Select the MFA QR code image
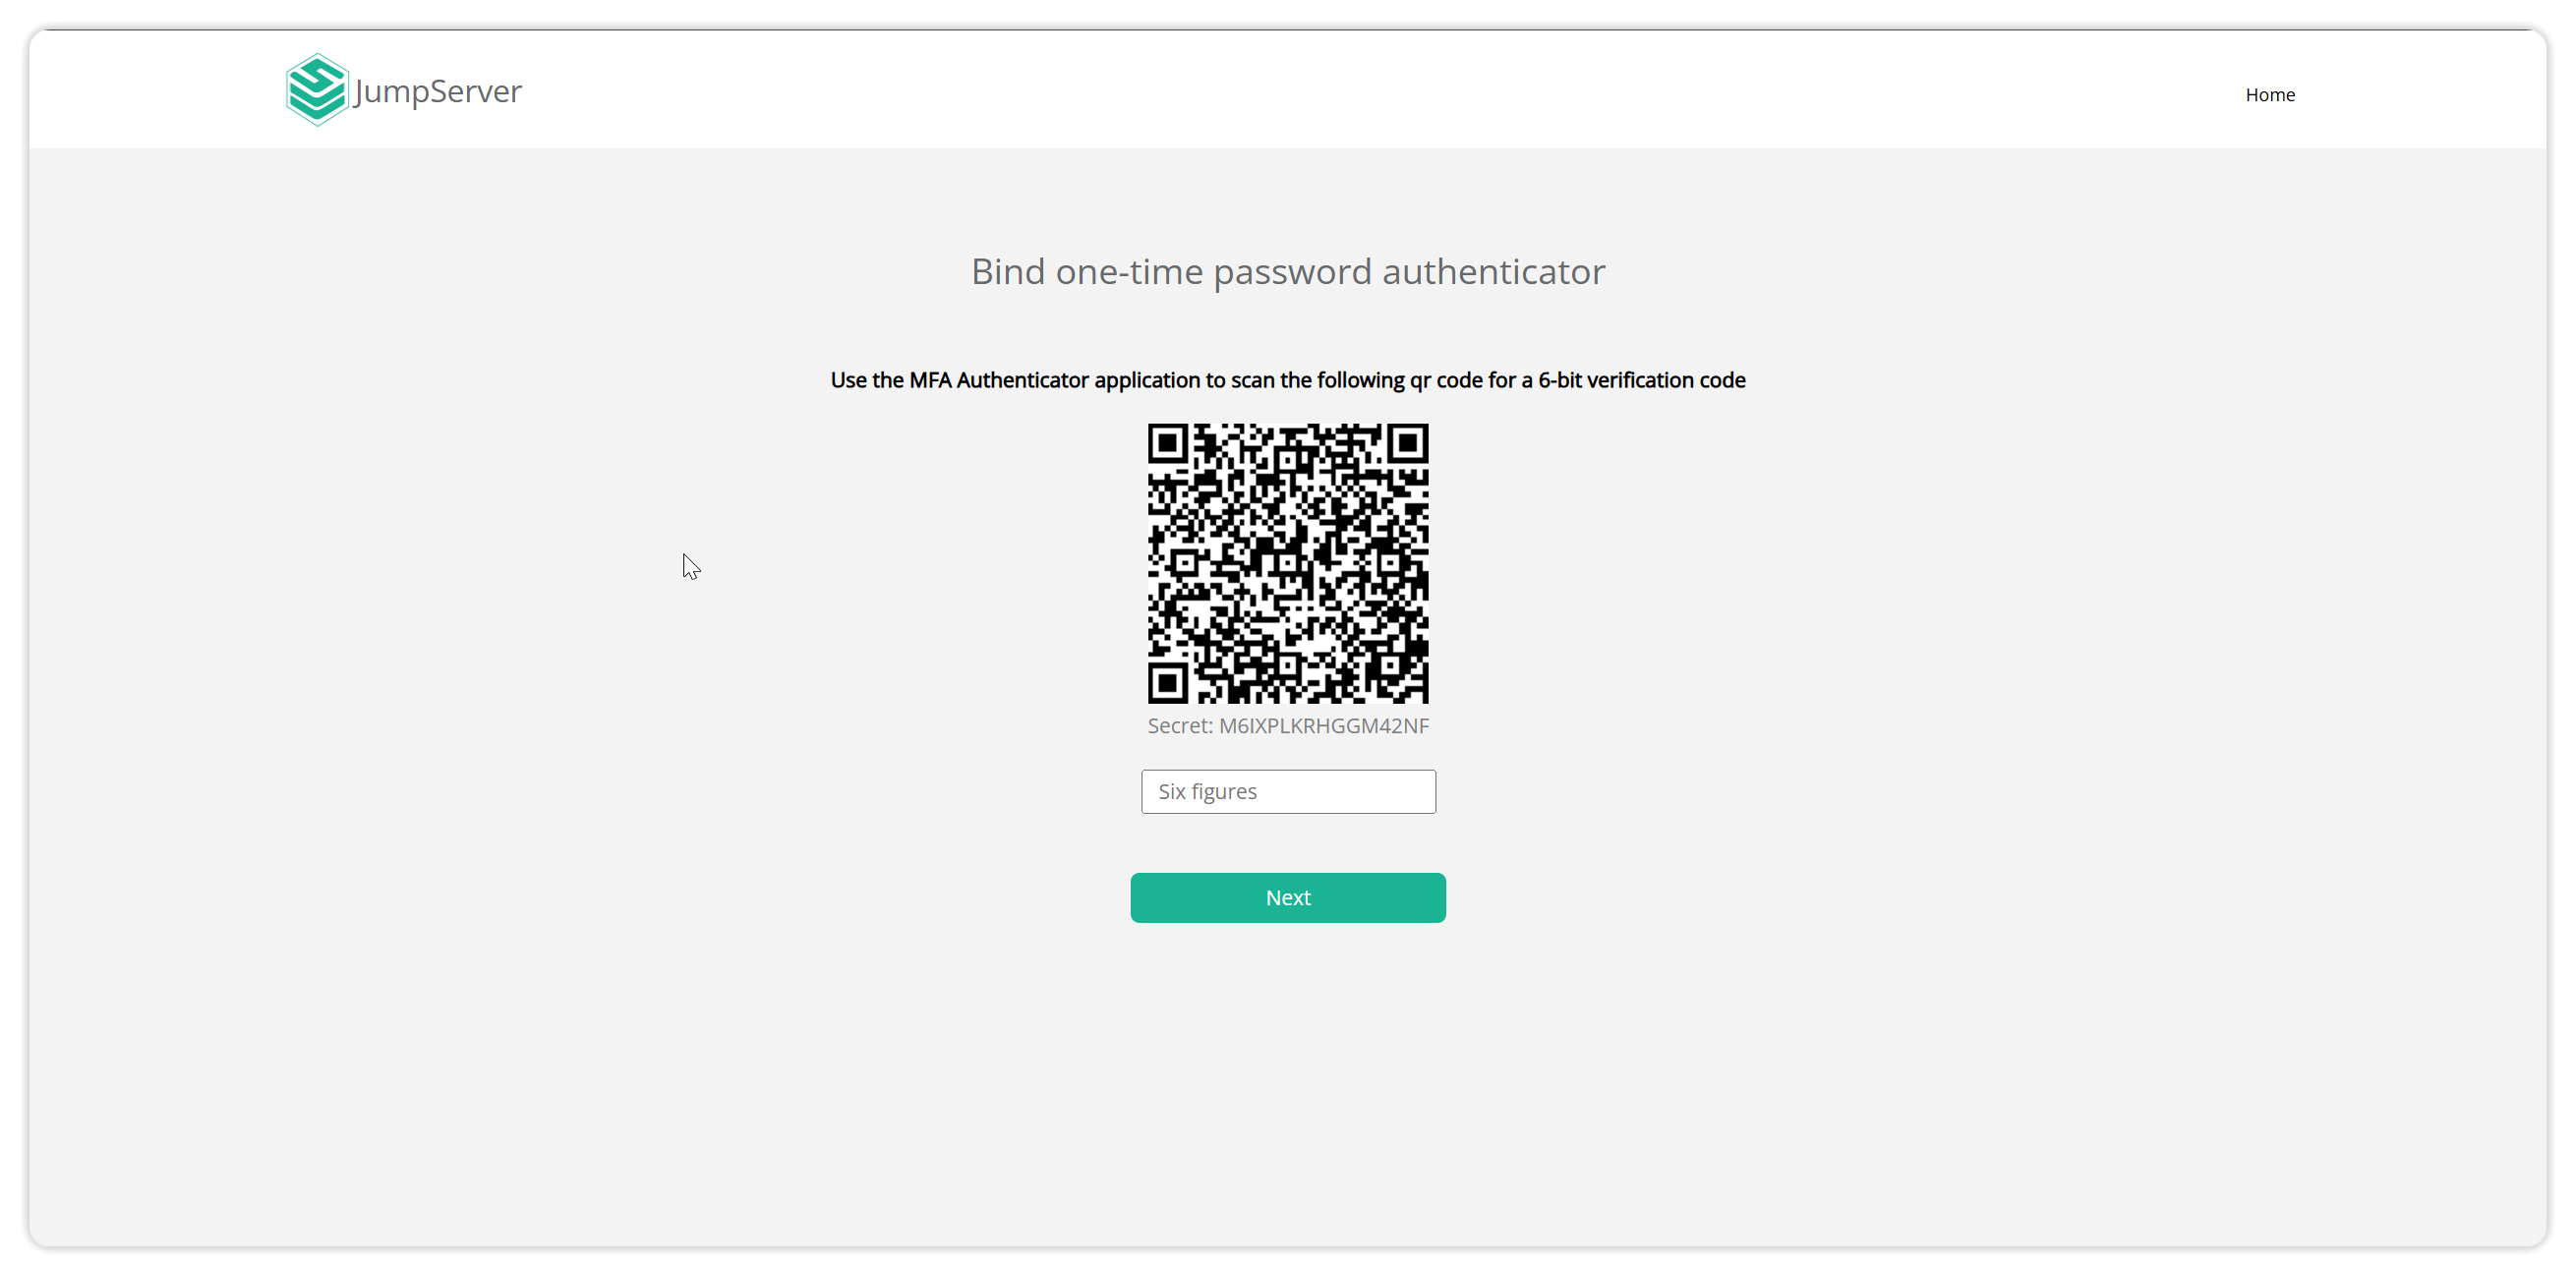The width and height of the screenshot is (2576, 1266). [x=1288, y=563]
